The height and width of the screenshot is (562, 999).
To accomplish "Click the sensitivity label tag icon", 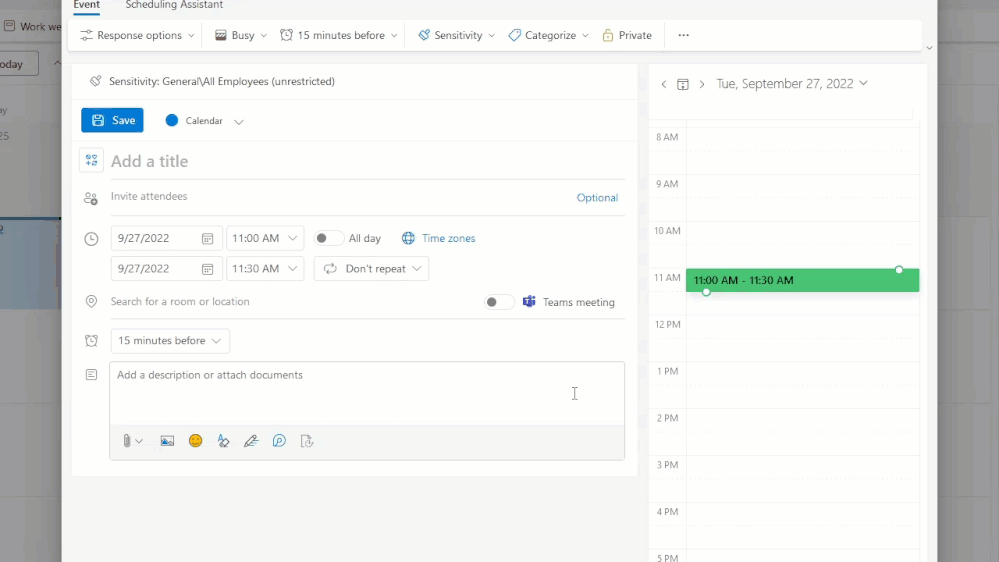I will tap(96, 81).
